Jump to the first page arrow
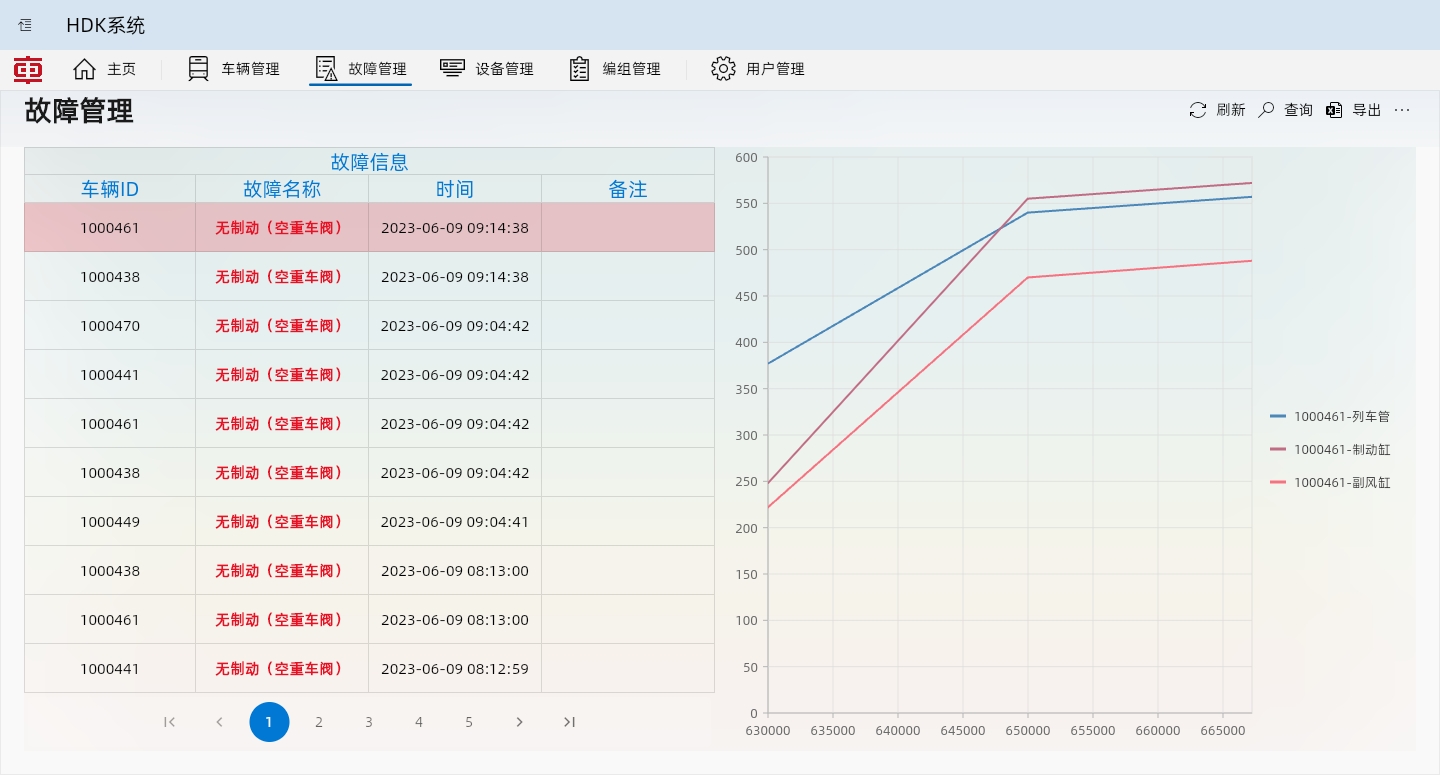 coord(169,722)
